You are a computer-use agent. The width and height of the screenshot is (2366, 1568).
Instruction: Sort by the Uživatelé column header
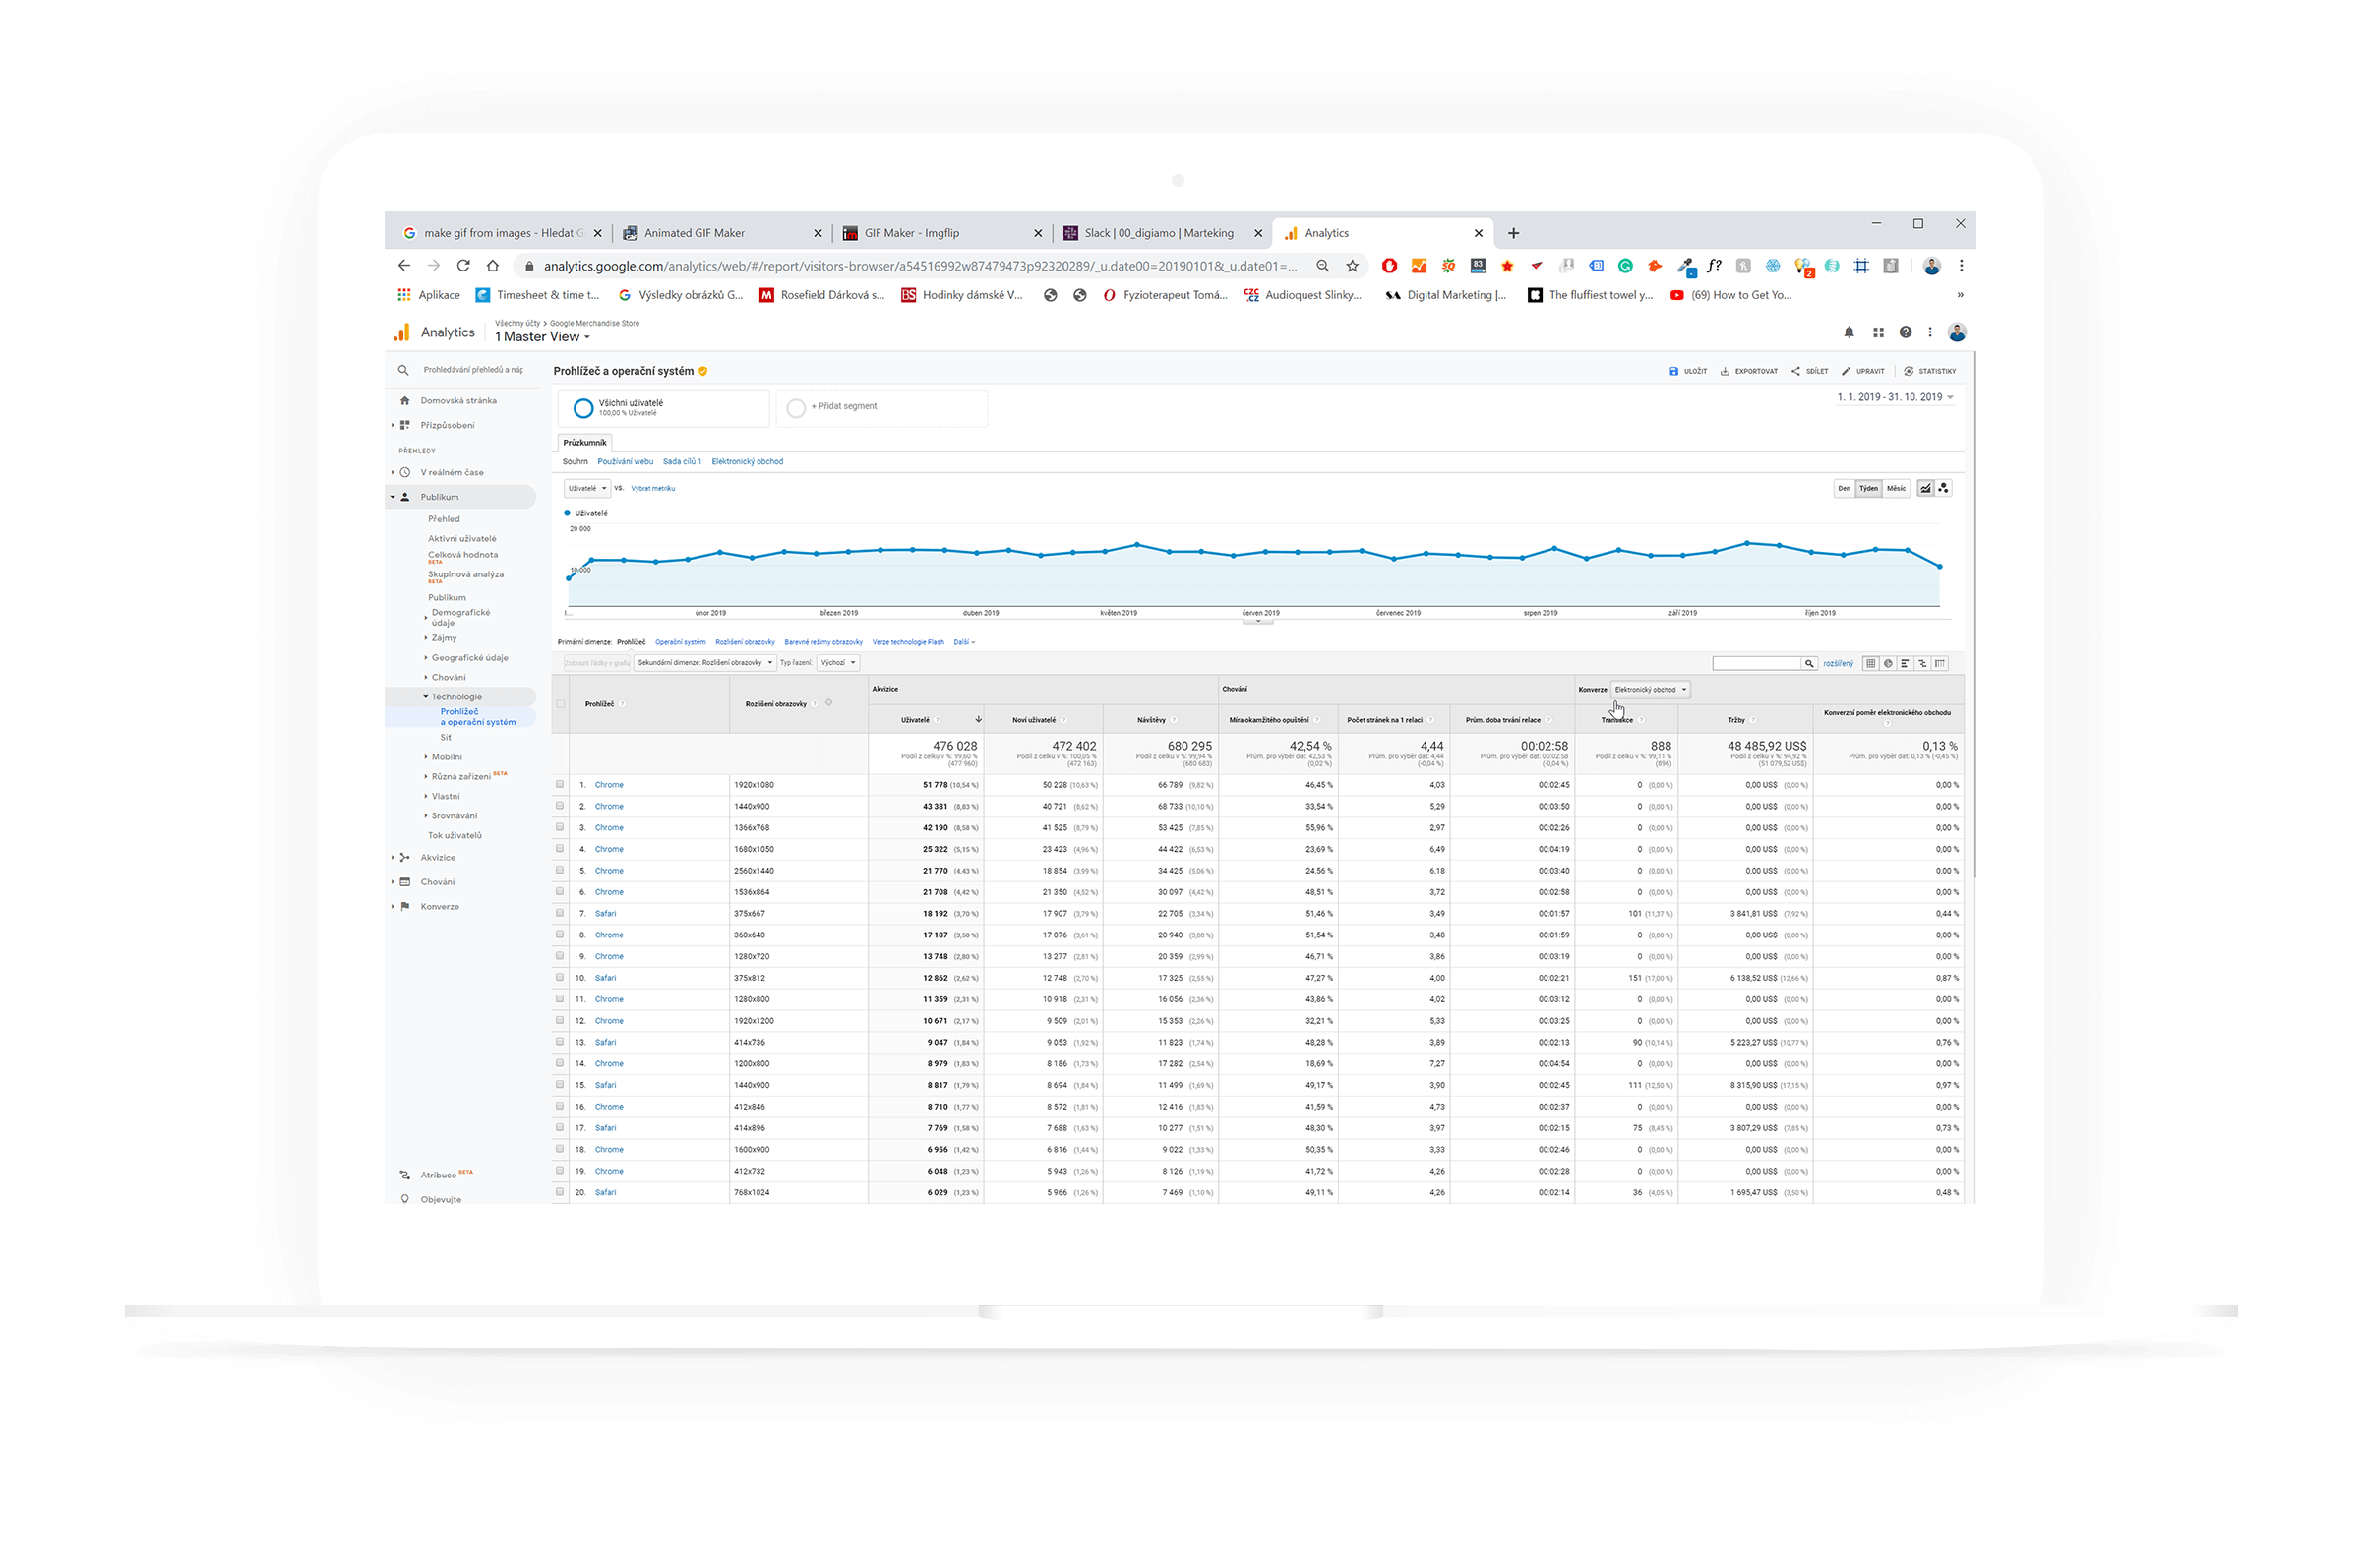pos(915,720)
